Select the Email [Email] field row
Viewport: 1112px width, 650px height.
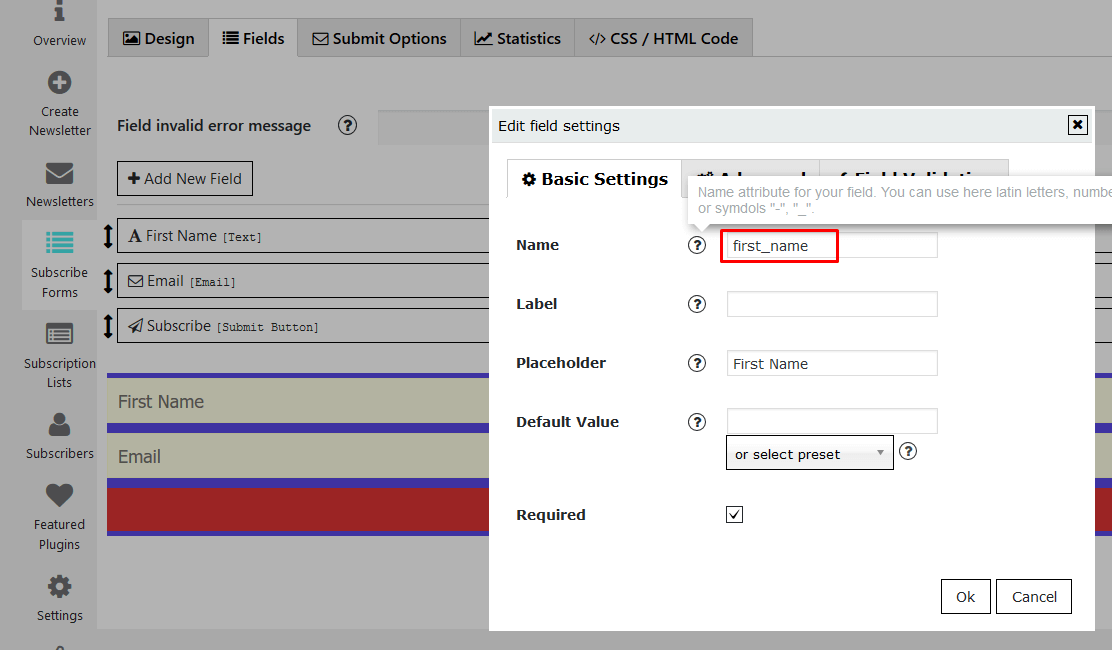[x=303, y=281]
